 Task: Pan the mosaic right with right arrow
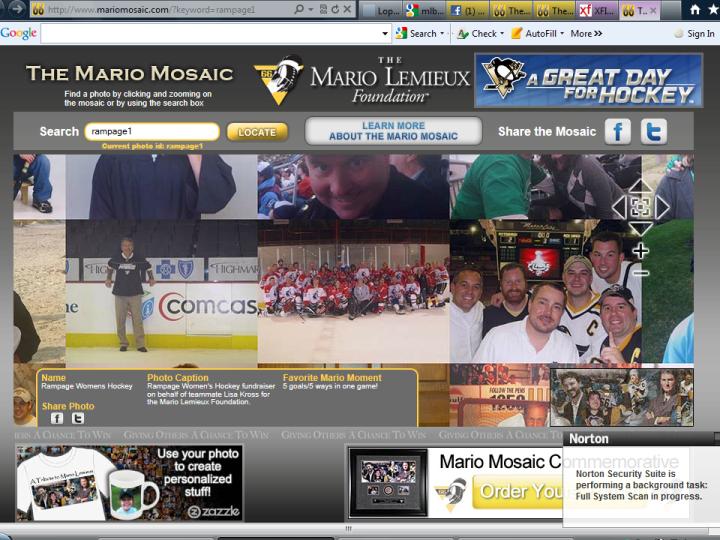coord(662,208)
